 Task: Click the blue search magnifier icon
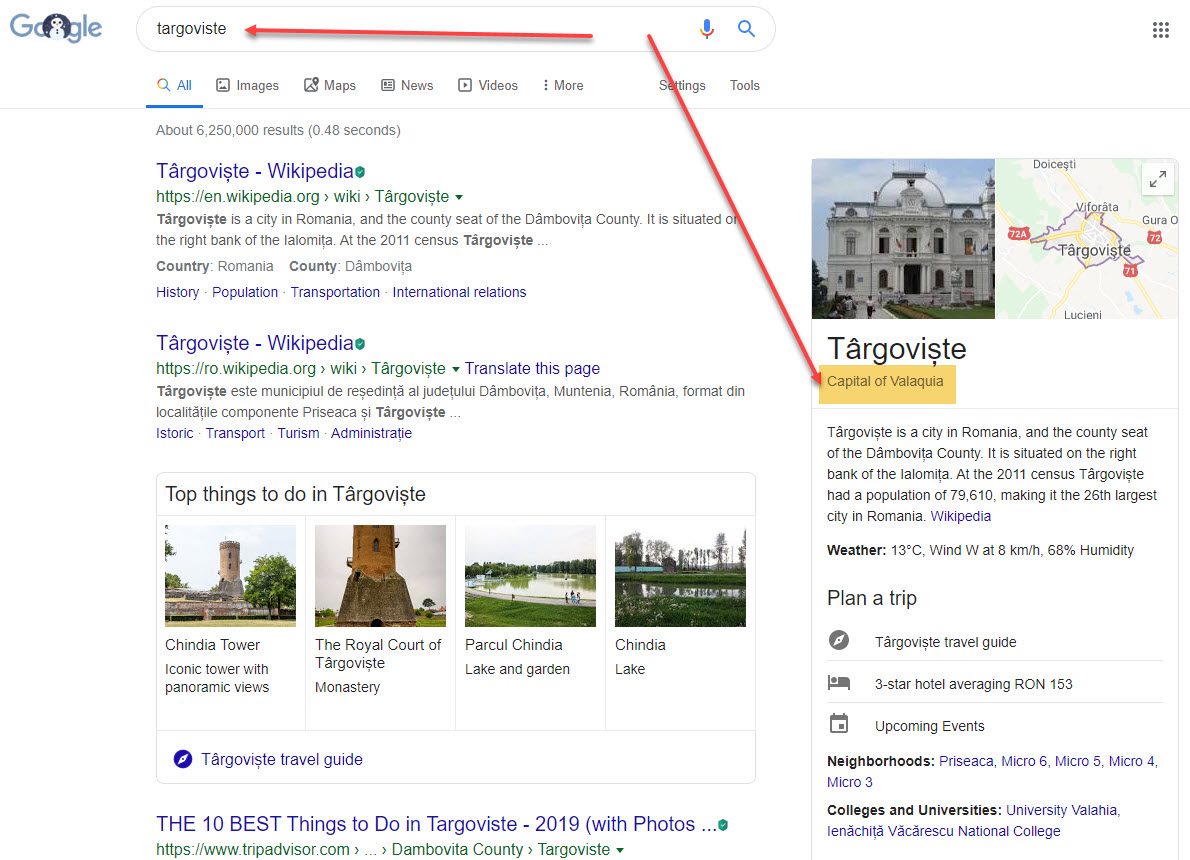coord(746,29)
